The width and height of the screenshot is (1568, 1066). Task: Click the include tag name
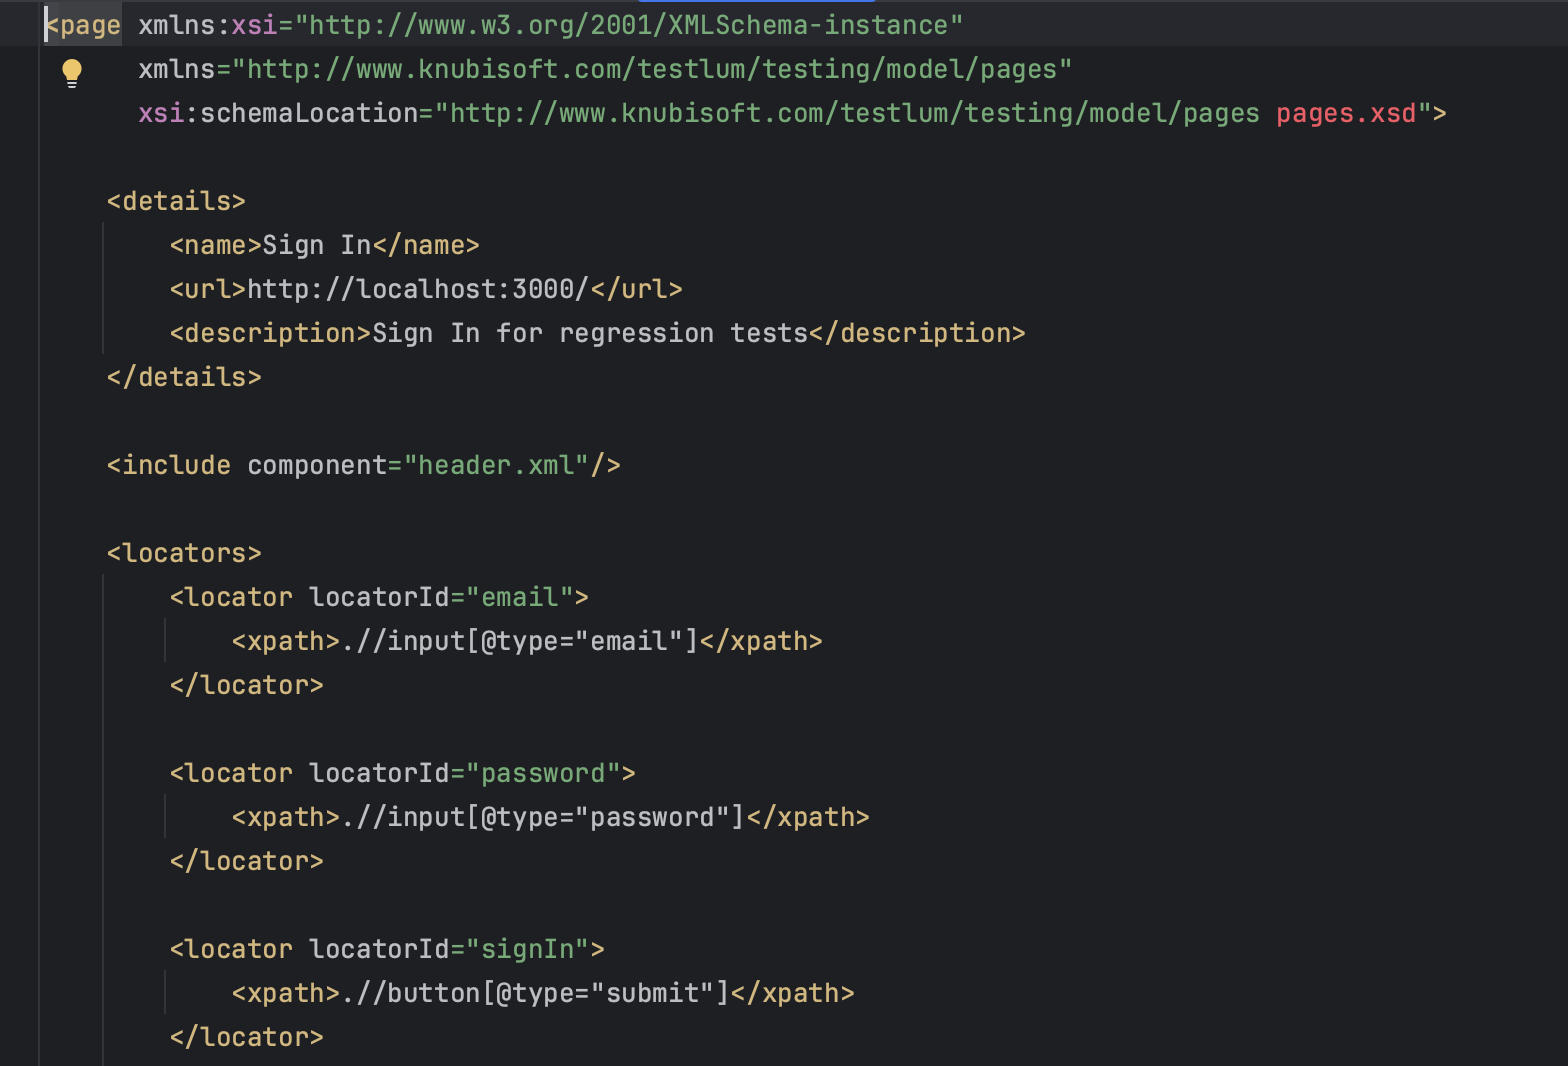click(x=176, y=465)
